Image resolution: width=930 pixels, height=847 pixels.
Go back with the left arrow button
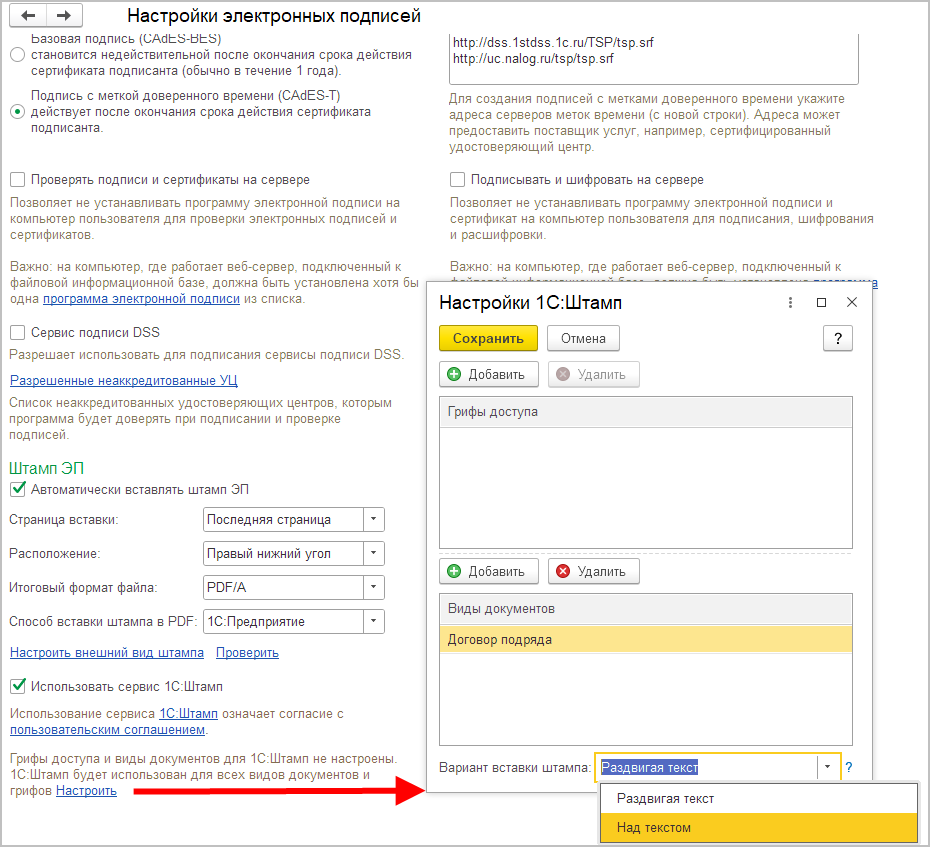coord(28,15)
